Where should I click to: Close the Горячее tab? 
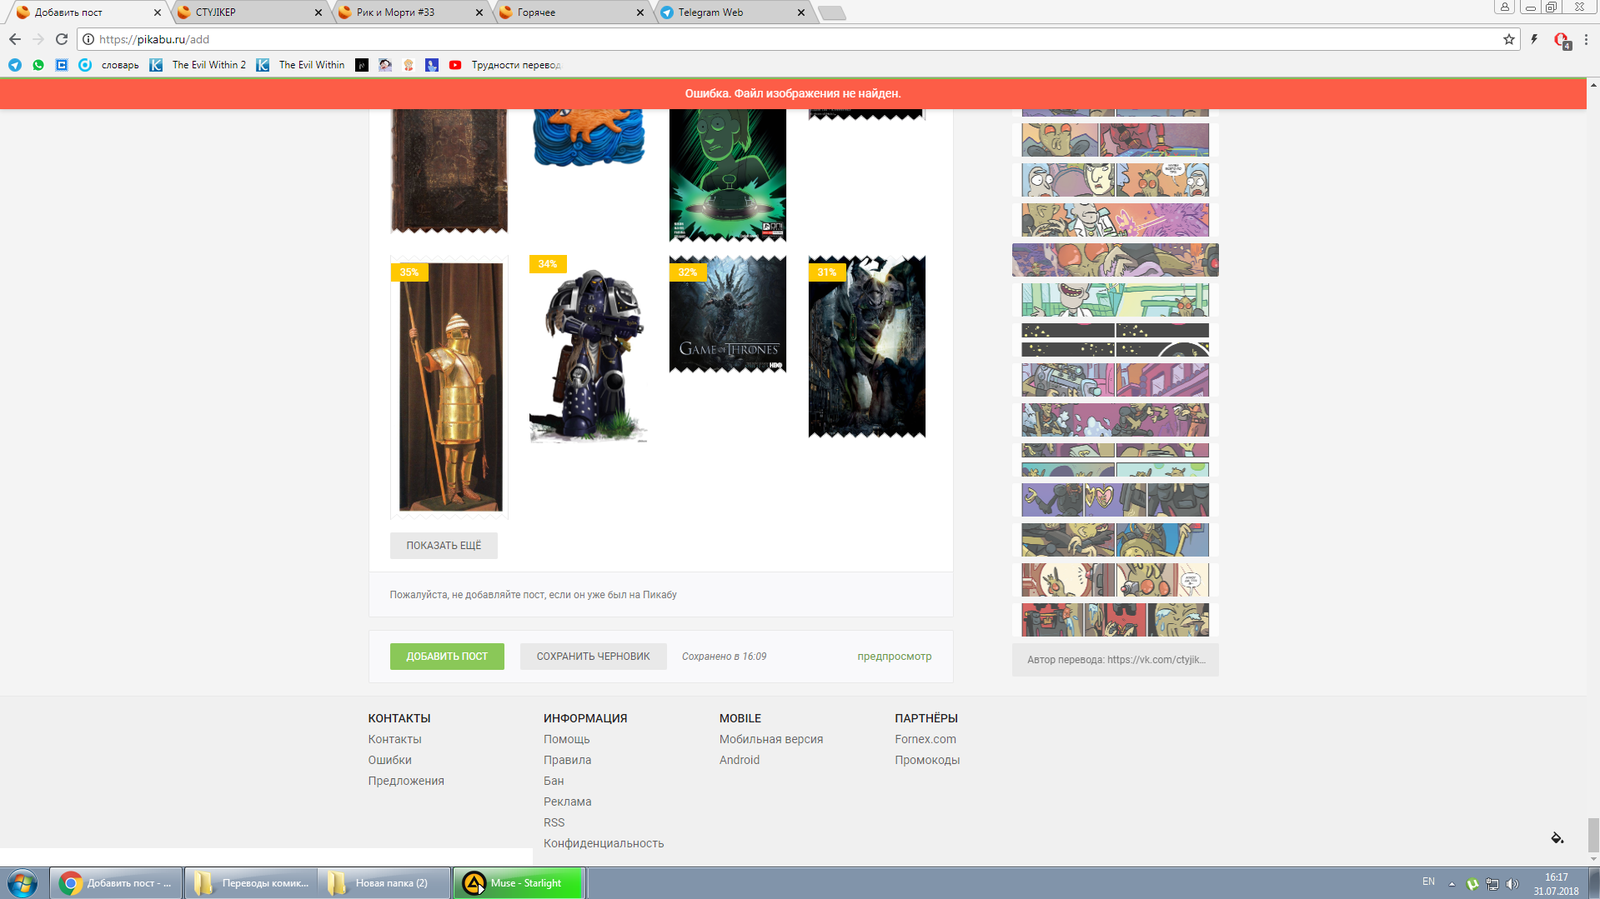(x=640, y=13)
